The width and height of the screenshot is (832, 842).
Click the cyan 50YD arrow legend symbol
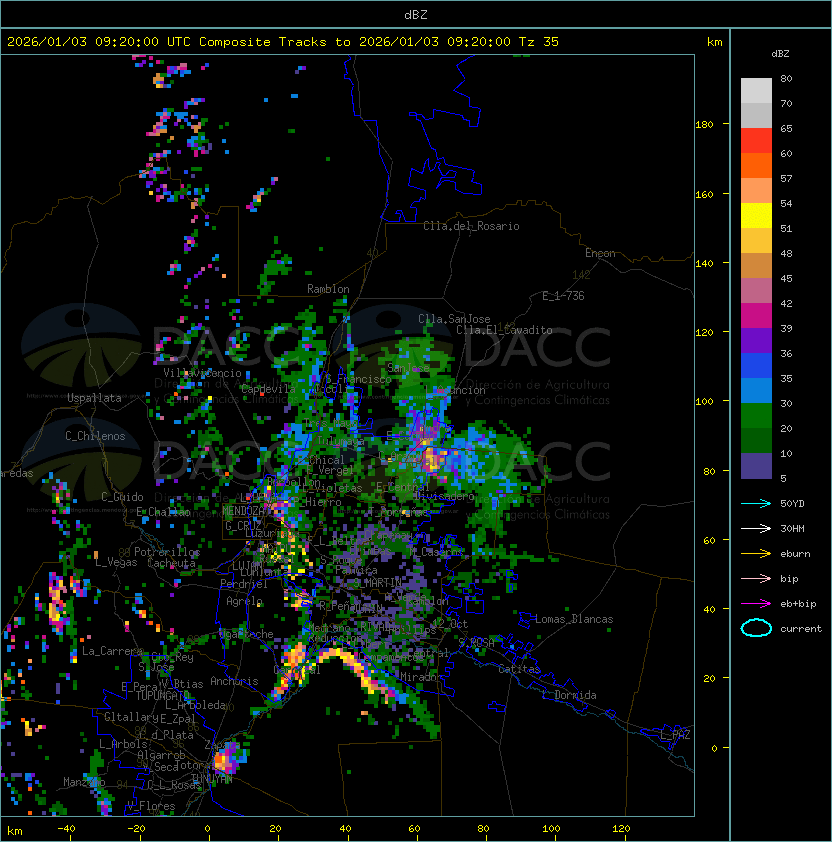756,503
